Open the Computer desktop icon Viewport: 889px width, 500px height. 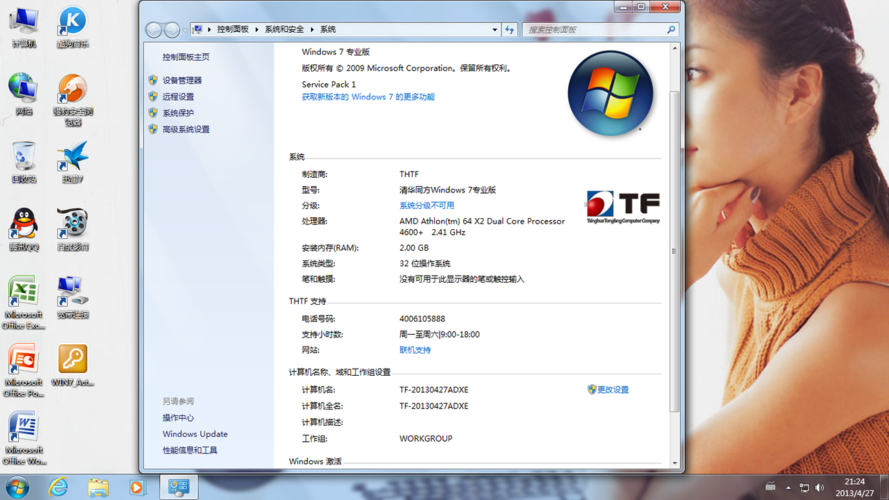pyautogui.click(x=24, y=27)
